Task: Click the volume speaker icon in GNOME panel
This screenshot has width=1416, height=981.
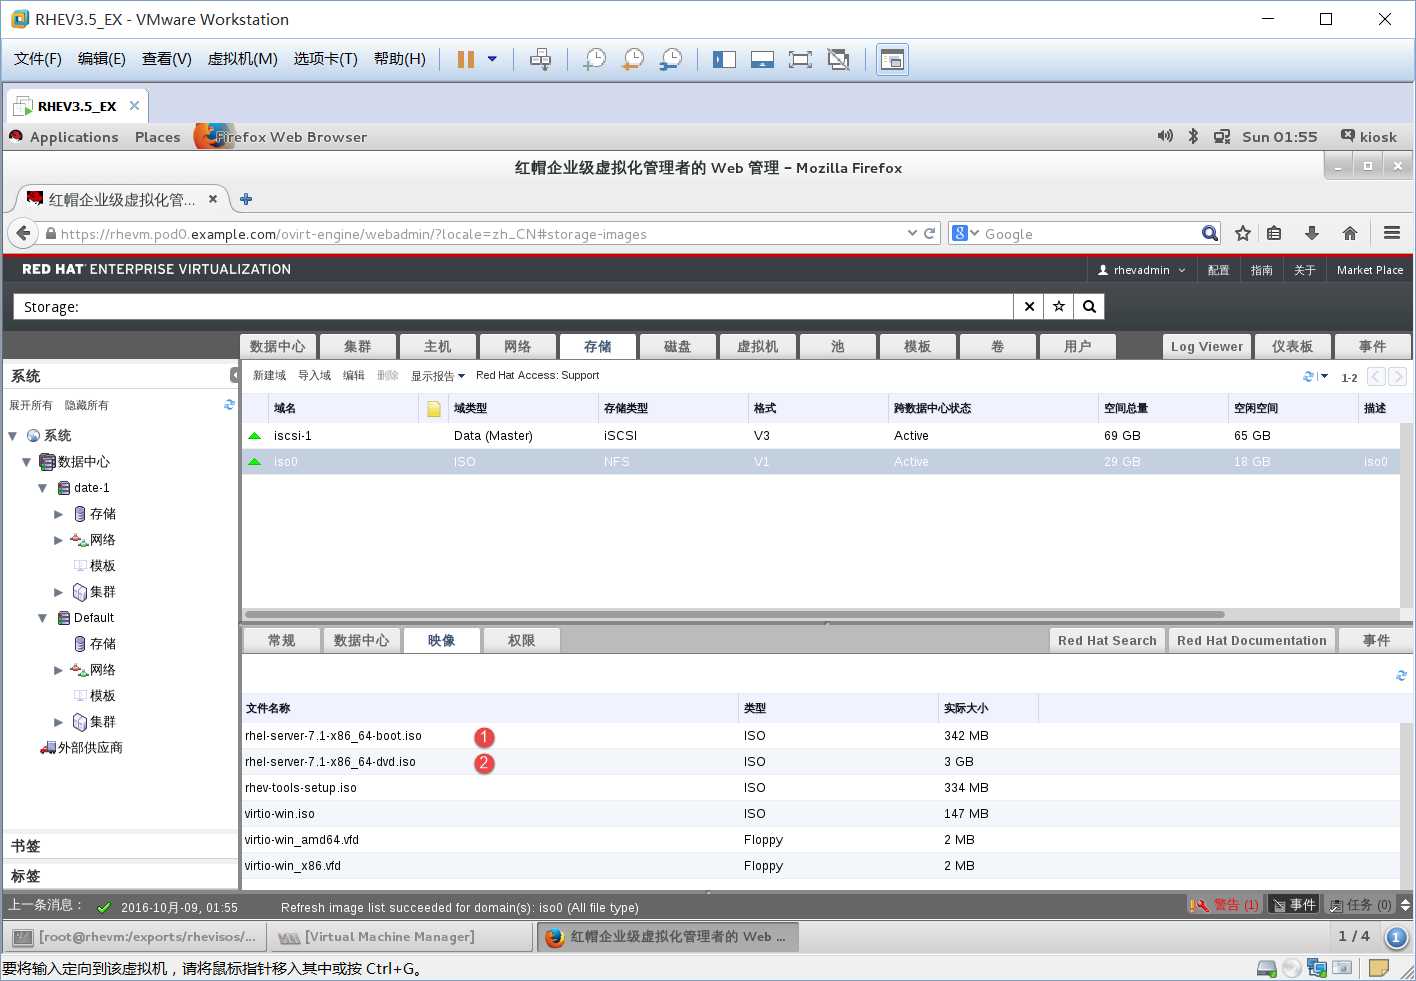Action: pyautogui.click(x=1165, y=136)
